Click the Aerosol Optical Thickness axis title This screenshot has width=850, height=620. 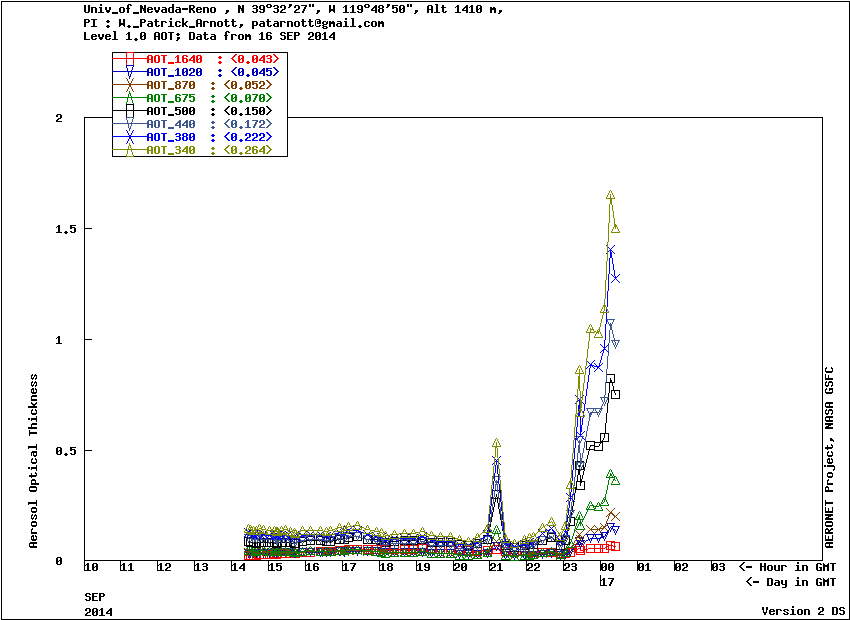click(x=34, y=461)
